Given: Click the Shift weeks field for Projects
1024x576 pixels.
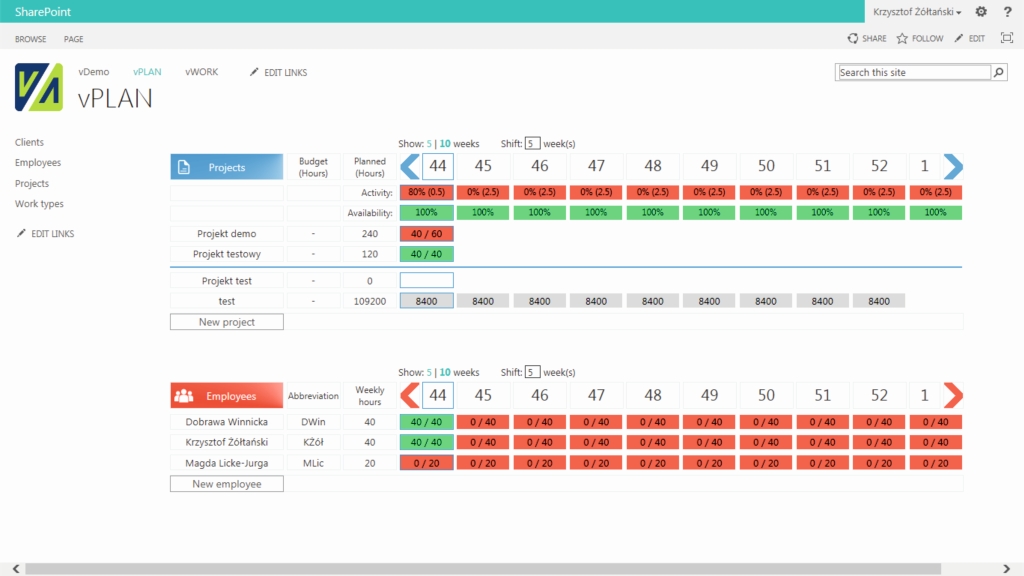Looking at the screenshot, I should click(x=532, y=144).
